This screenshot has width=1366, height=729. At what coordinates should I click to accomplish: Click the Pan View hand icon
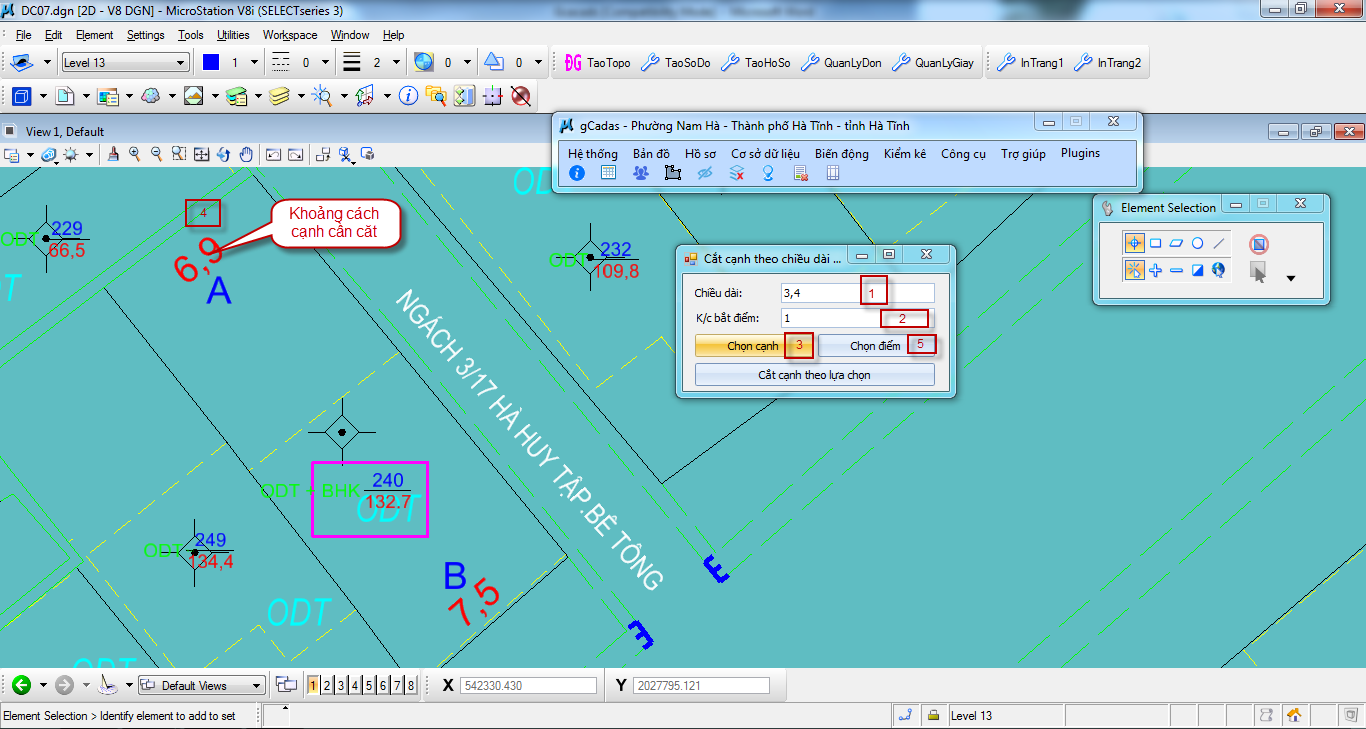click(246, 154)
